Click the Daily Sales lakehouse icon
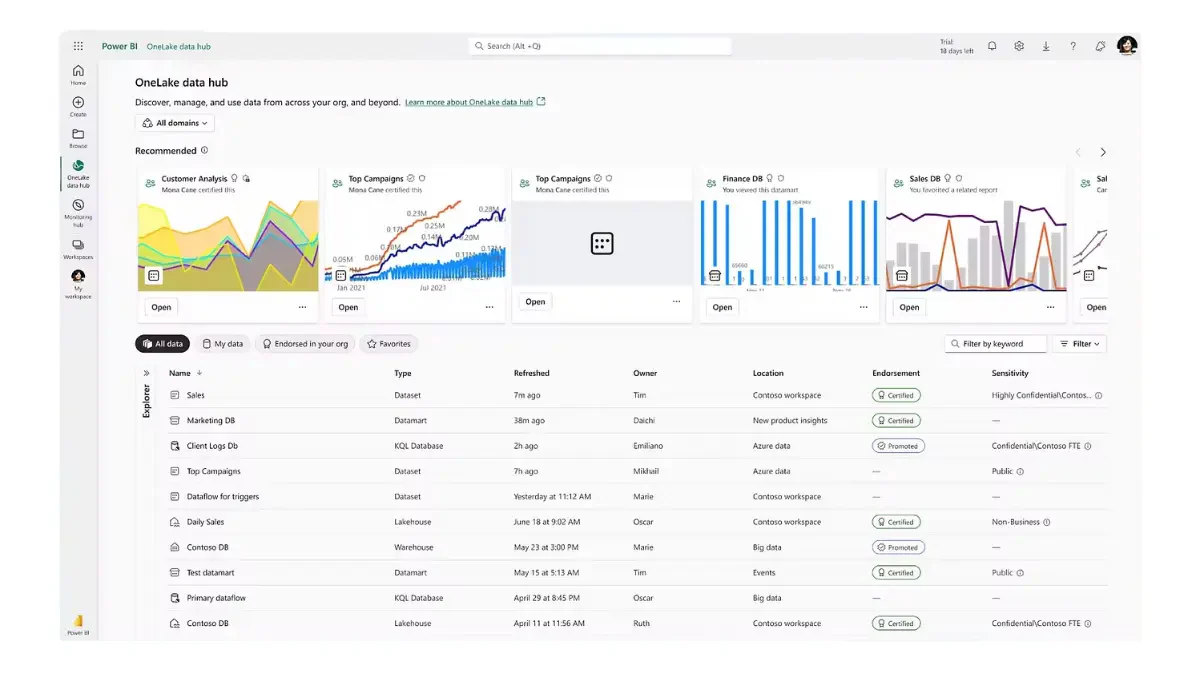 click(175, 522)
